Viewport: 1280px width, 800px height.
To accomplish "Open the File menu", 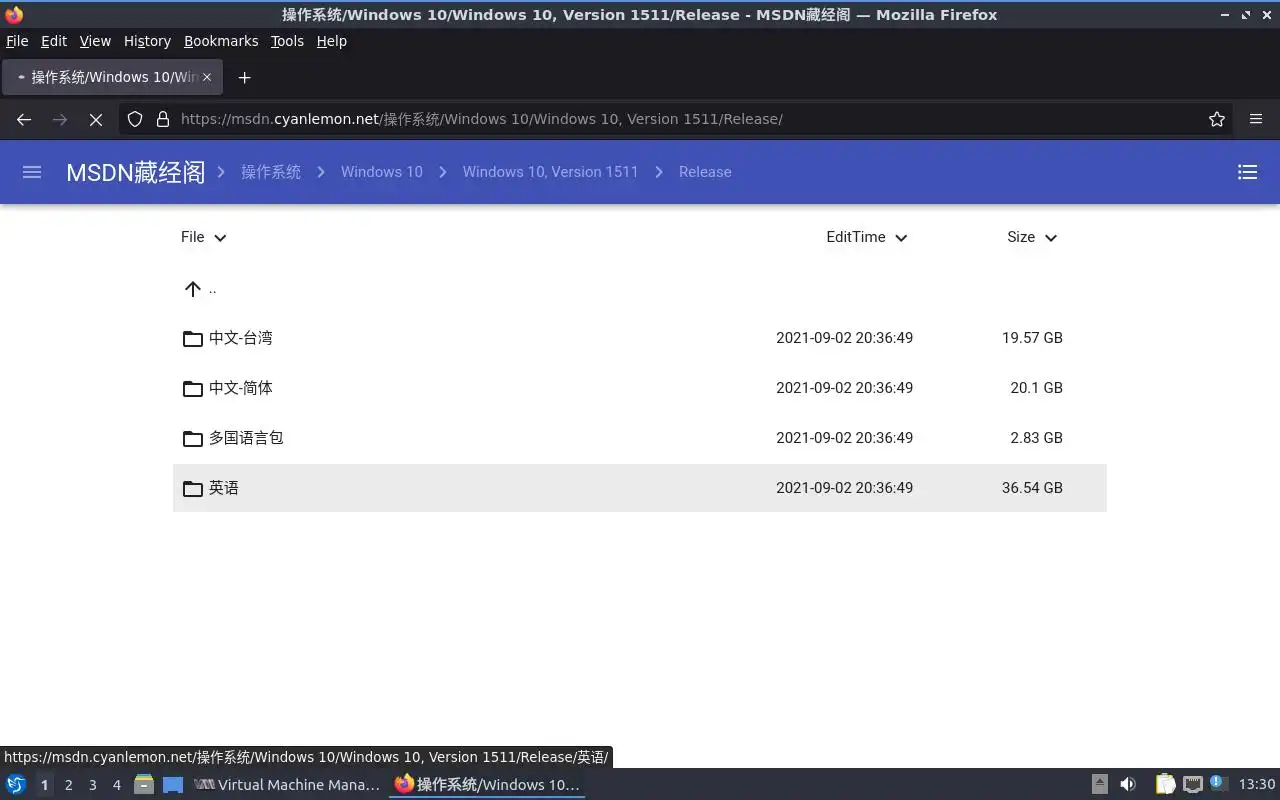I will click(17, 41).
